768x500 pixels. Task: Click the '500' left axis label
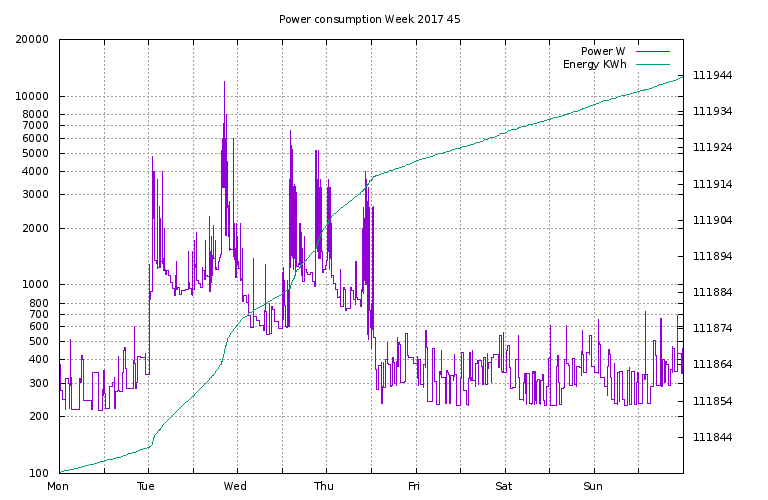coord(39,341)
